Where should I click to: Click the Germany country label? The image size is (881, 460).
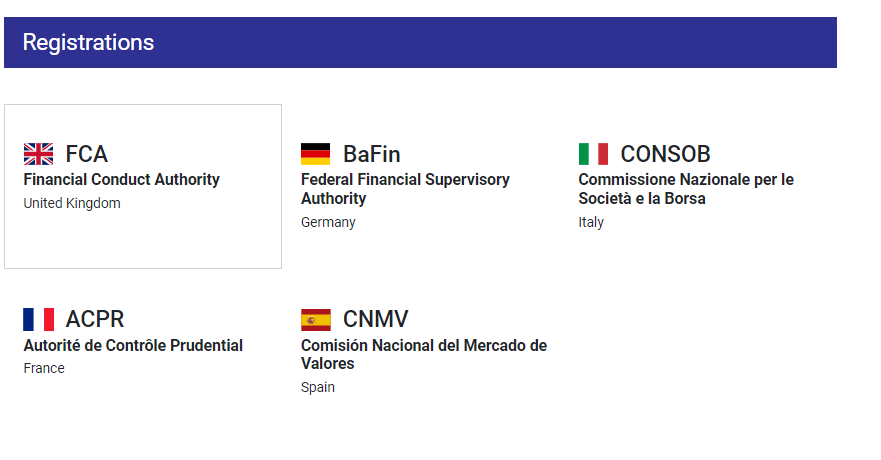tap(328, 222)
